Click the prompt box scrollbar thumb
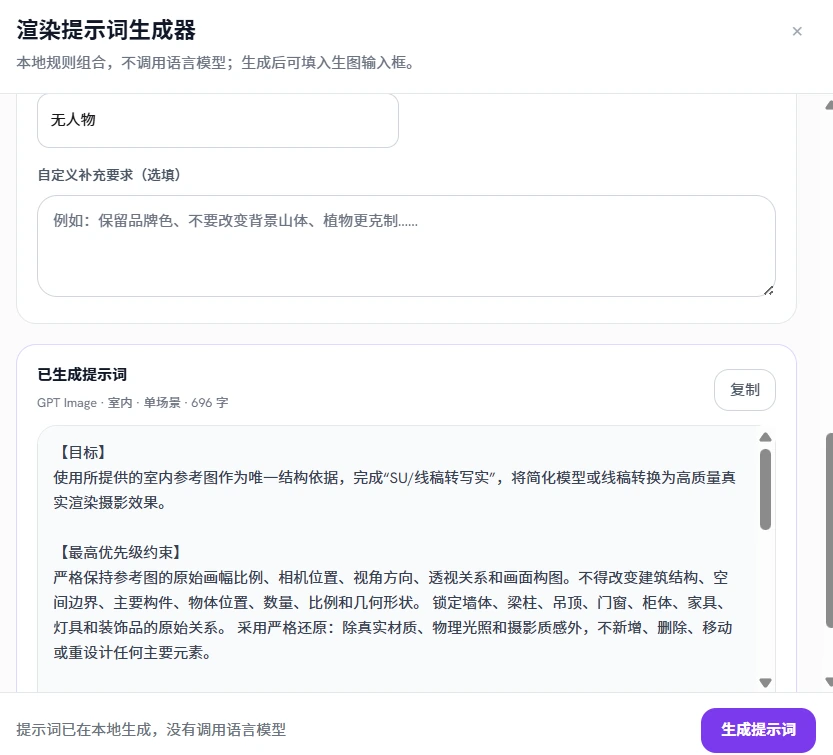This screenshot has width=833, height=755. (765, 489)
